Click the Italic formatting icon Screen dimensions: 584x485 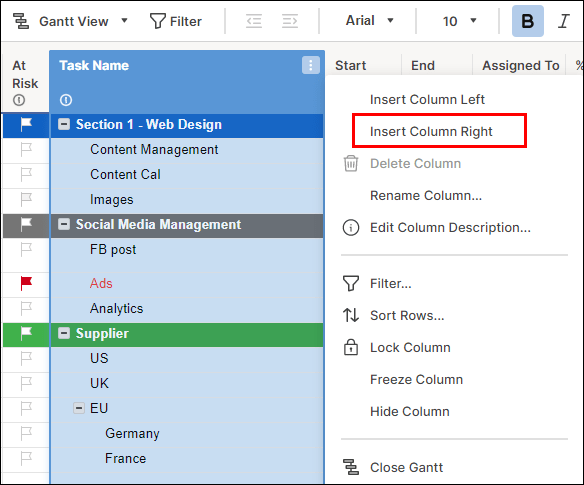pyautogui.click(x=564, y=21)
